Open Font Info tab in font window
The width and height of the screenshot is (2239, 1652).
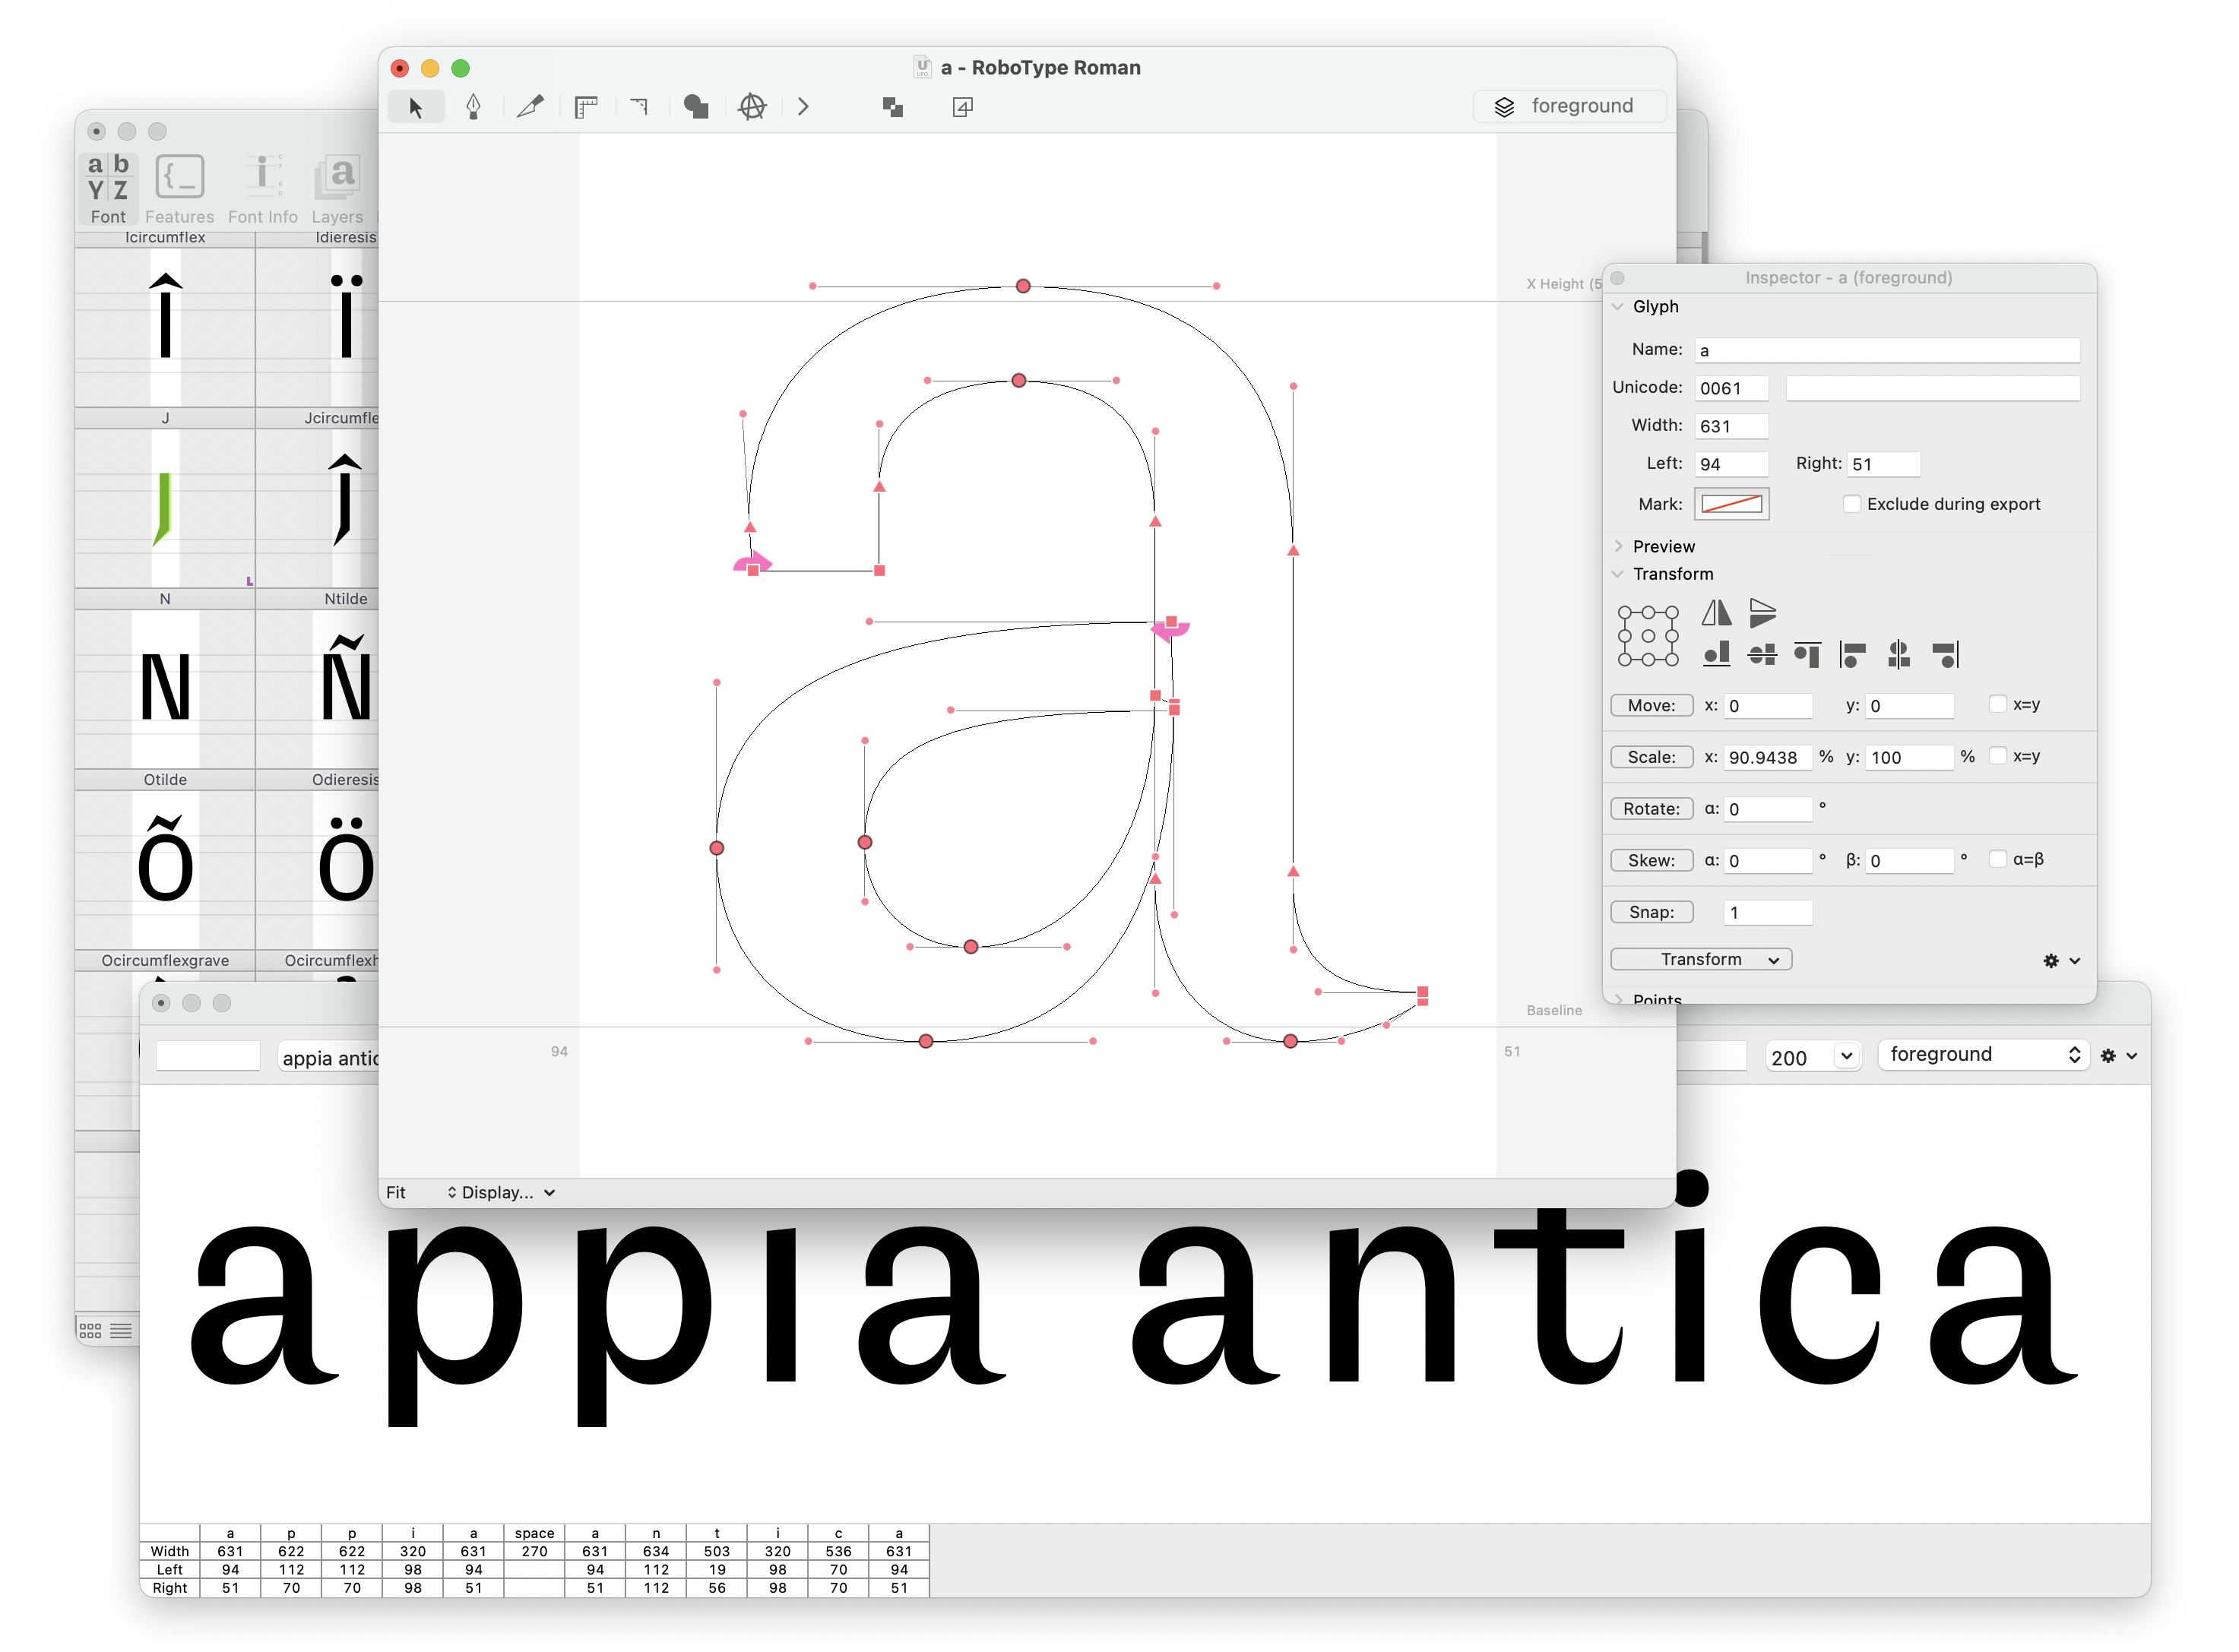click(262, 189)
